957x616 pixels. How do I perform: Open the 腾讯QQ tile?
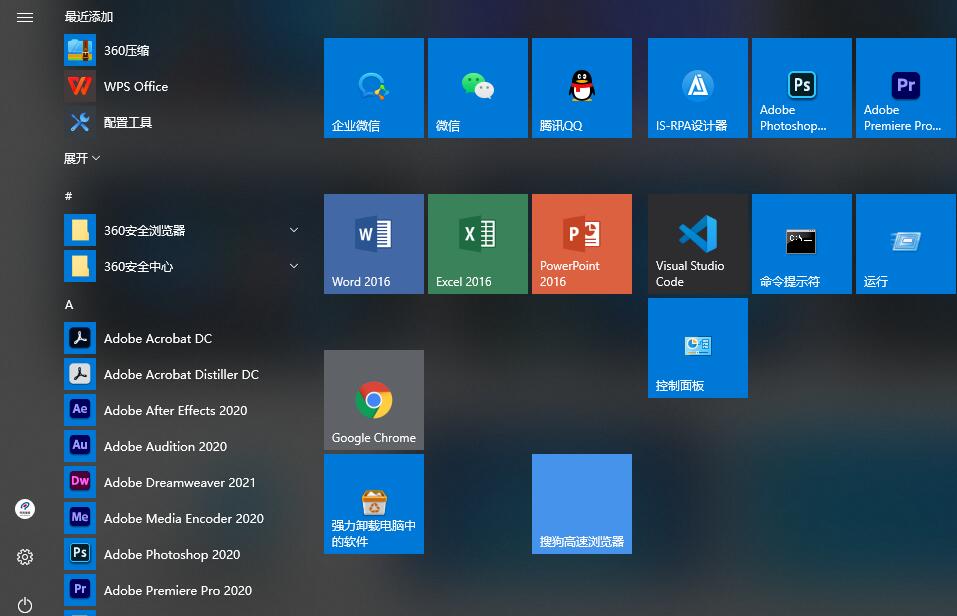582,88
